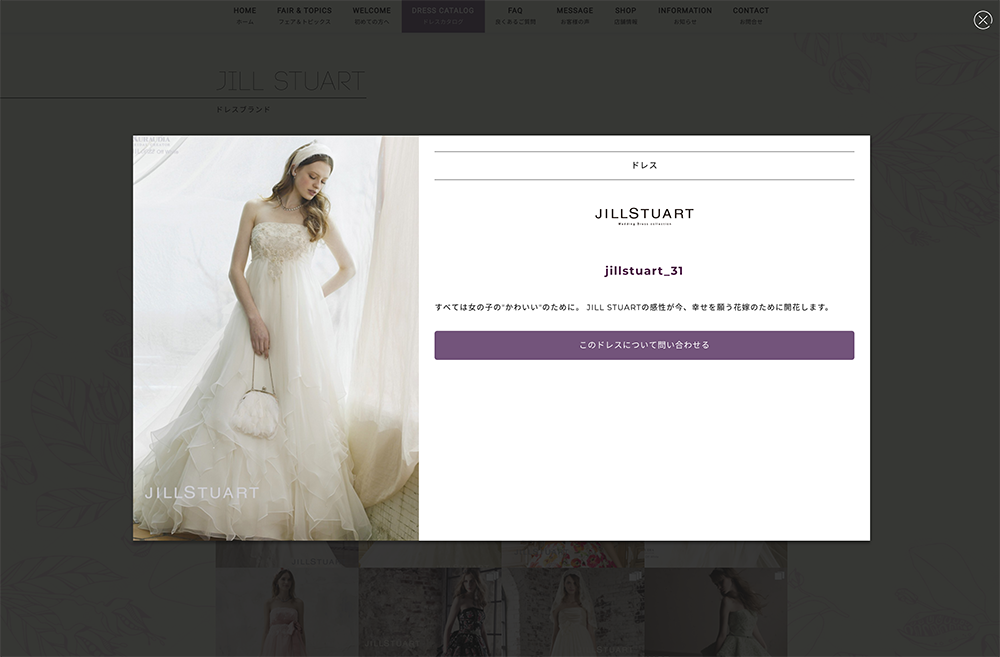Open the MESSAGE menu item

tap(575, 15)
